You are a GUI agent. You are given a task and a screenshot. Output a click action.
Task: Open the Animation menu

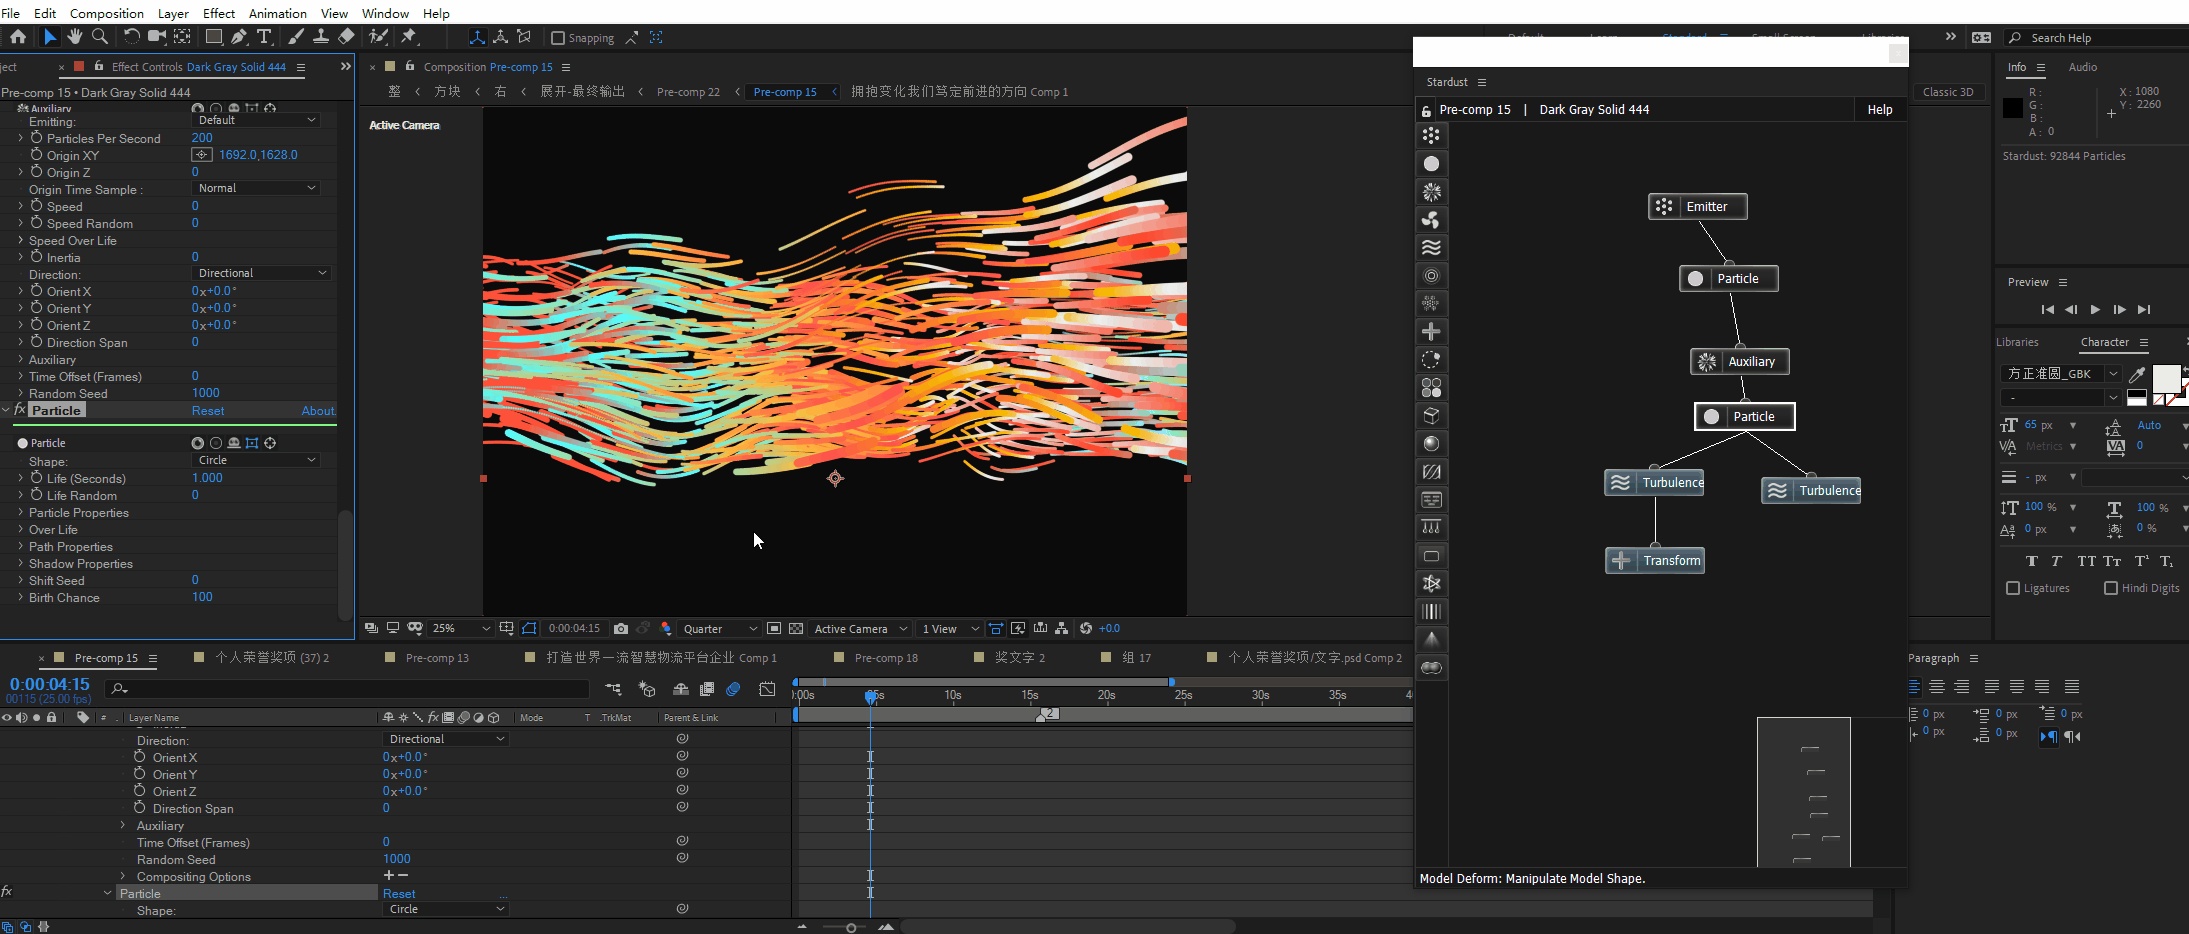tap(278, 13)
